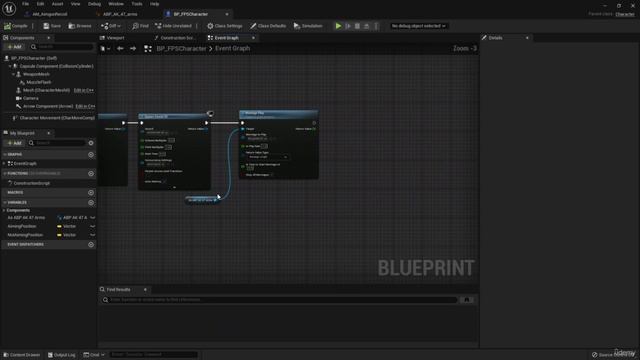
Task: Open the Help menu
Action: [154, 4]
